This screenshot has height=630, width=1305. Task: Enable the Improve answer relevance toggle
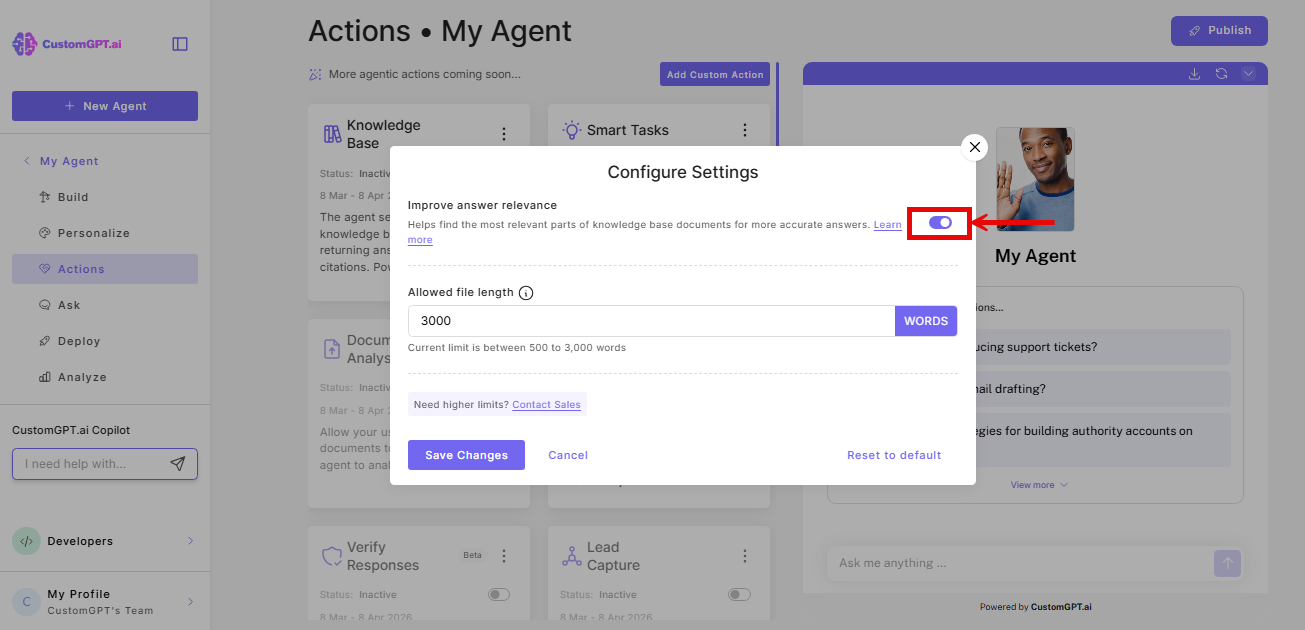[938, 224]
